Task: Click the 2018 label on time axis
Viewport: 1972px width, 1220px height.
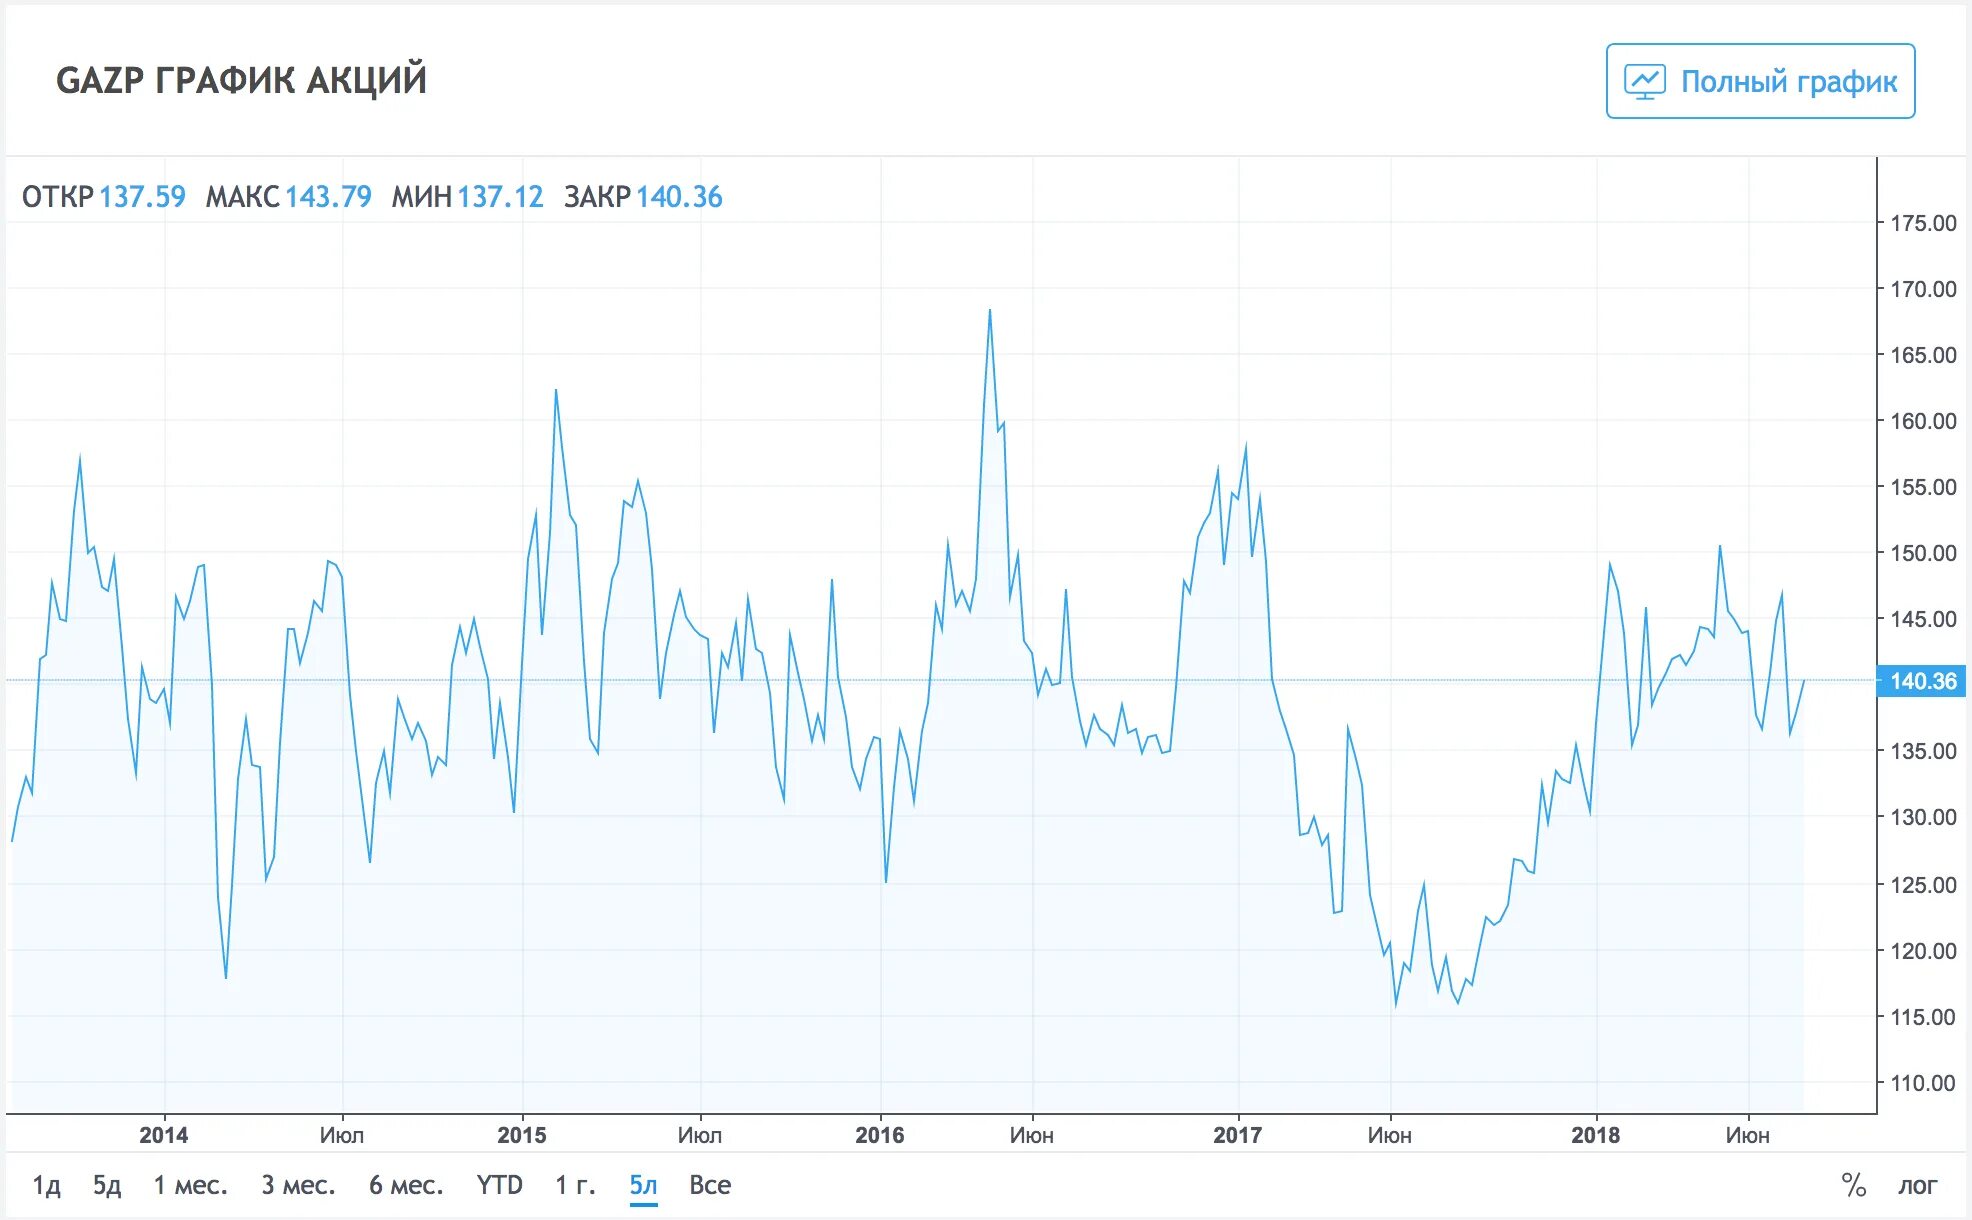Action: (1596, 1135)
